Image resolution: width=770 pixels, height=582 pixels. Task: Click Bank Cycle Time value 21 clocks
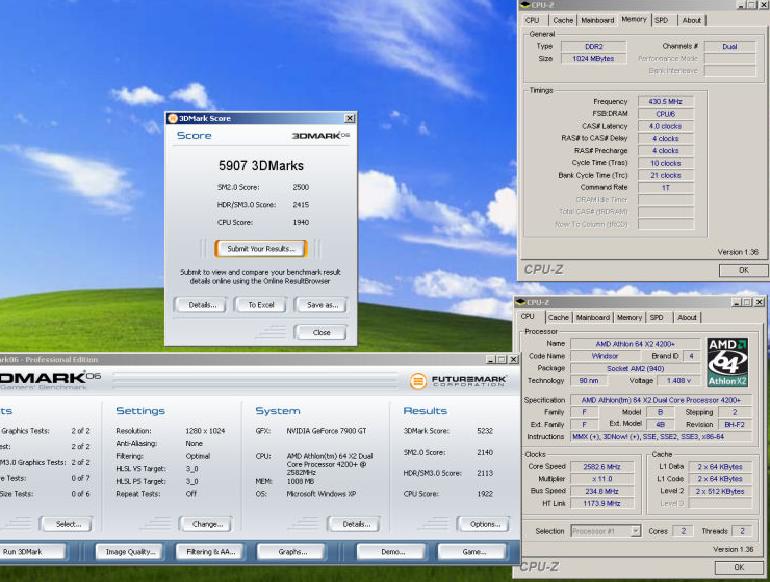click(x=665, y=175)
